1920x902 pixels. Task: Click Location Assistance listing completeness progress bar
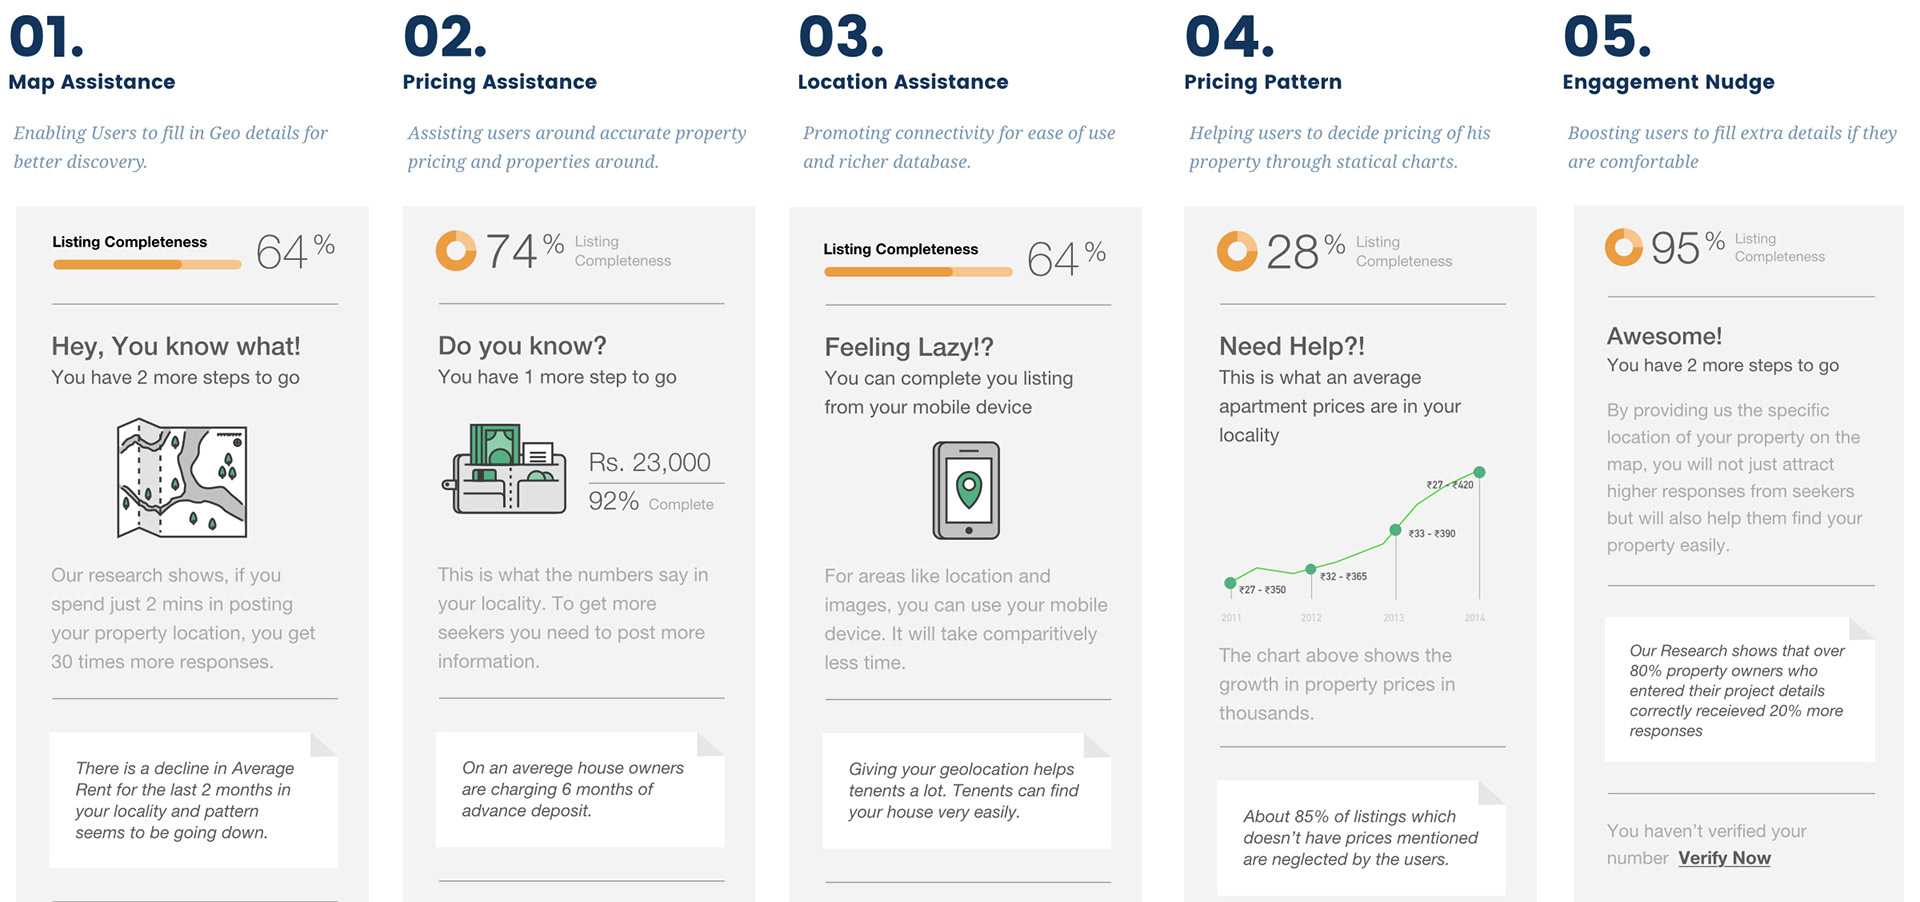click(x=918, y=272)
